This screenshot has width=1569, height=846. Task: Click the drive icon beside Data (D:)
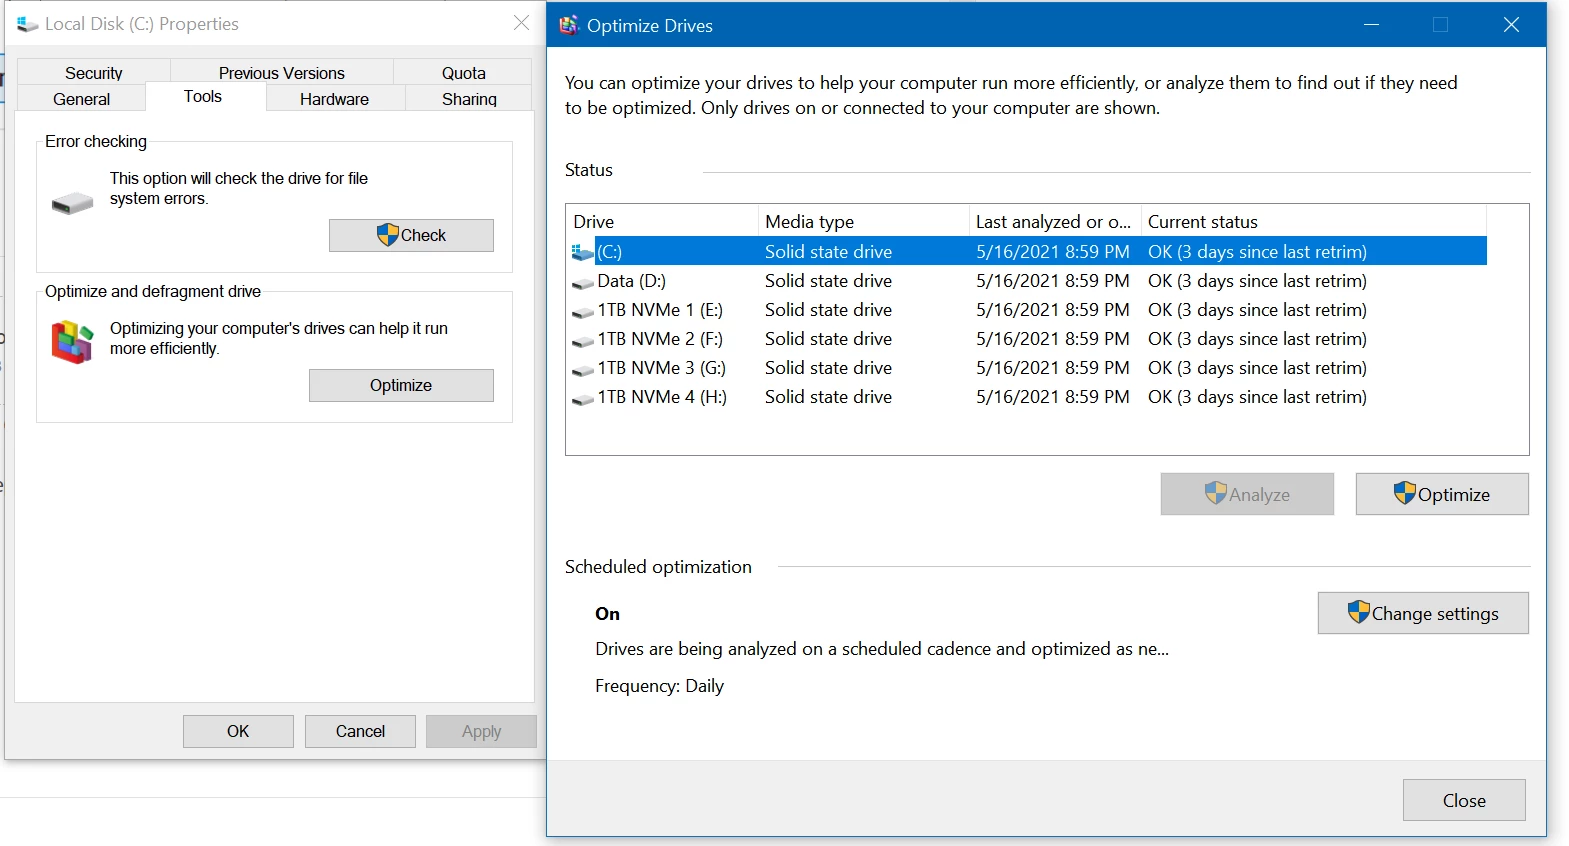582,283
